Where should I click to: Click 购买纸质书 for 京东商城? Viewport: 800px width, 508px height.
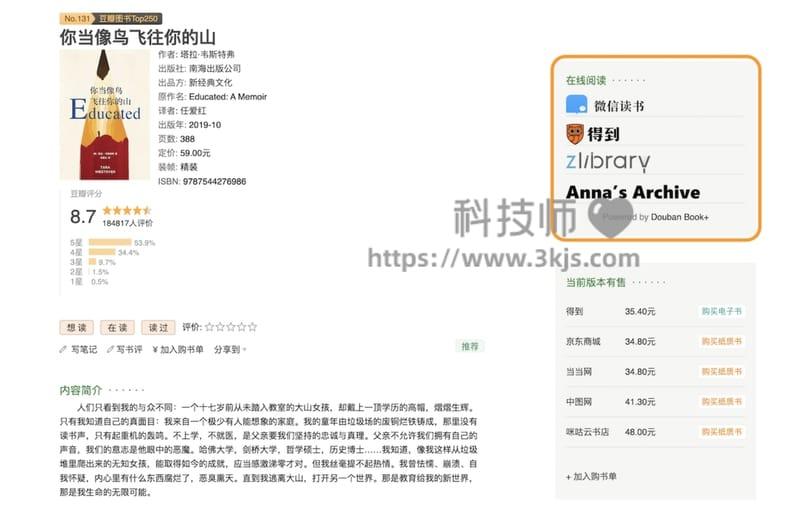click(x=721, y=341)
